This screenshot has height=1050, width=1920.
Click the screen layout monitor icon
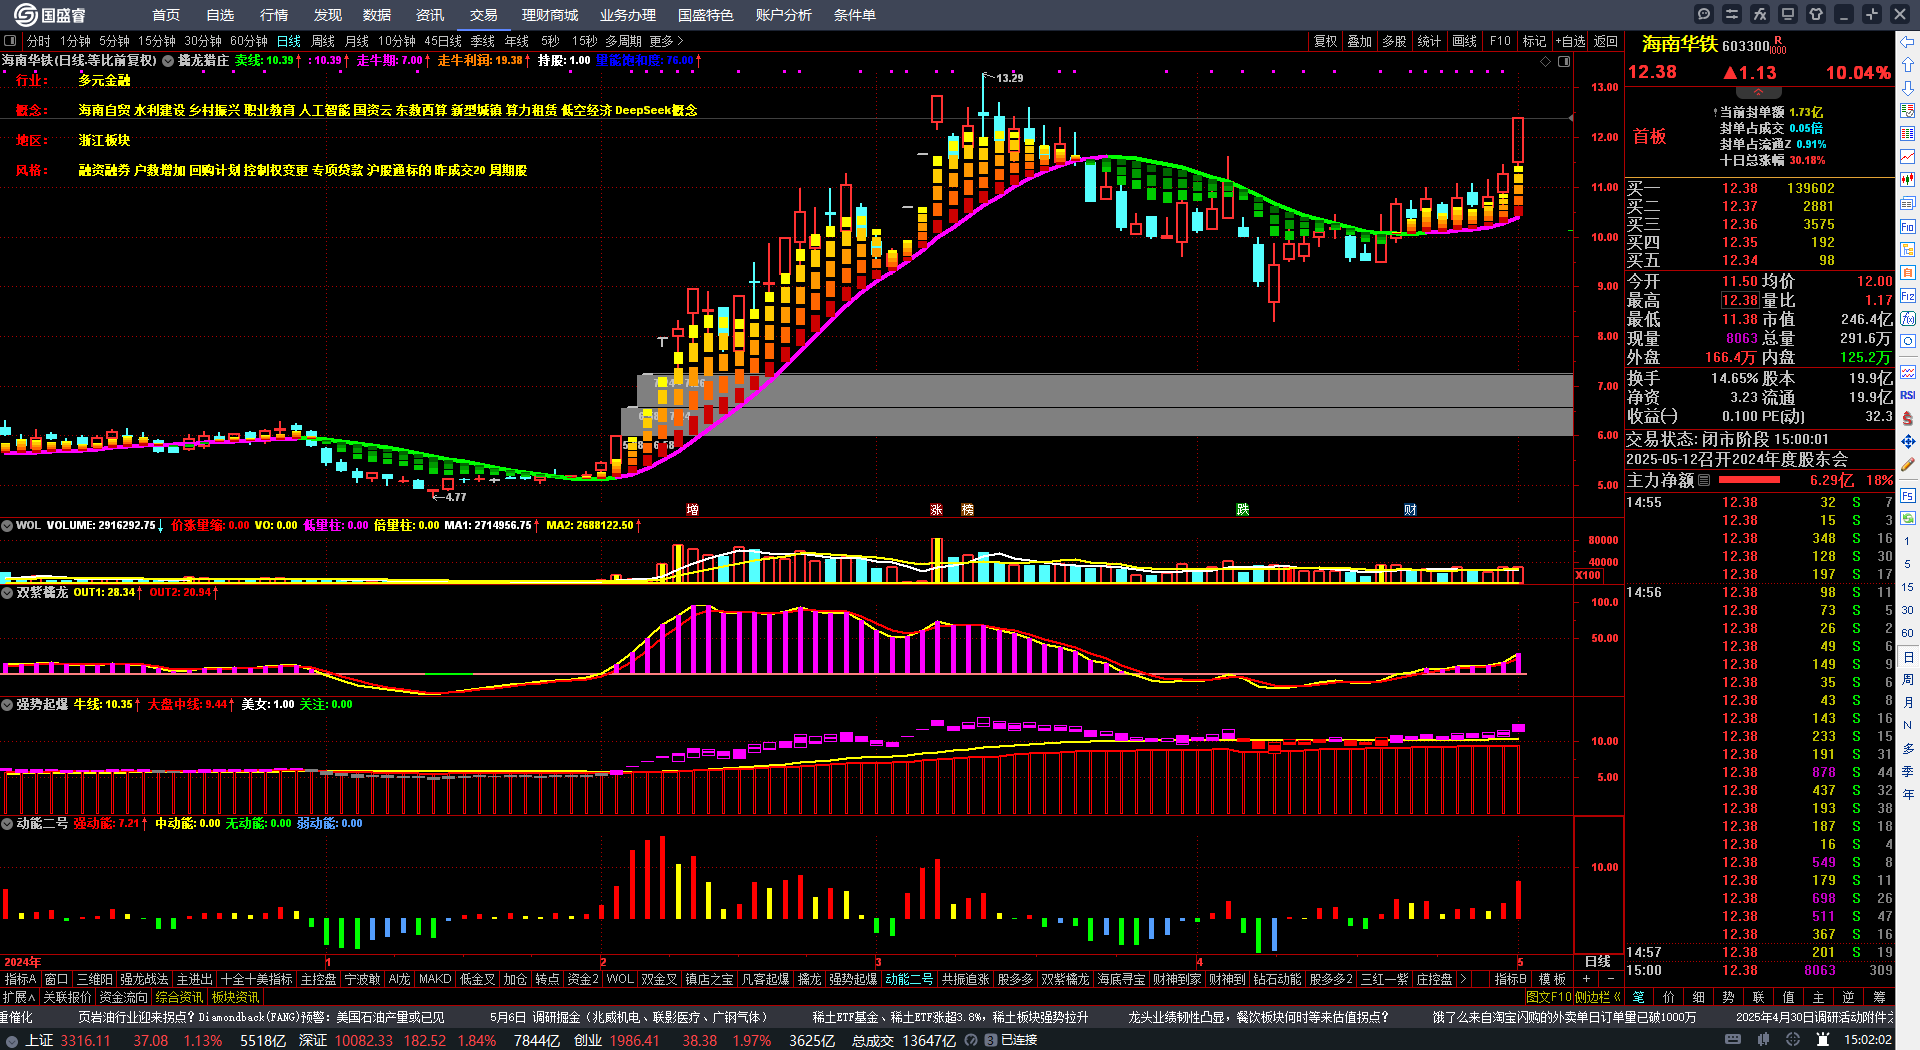[x=1788, y=14]
